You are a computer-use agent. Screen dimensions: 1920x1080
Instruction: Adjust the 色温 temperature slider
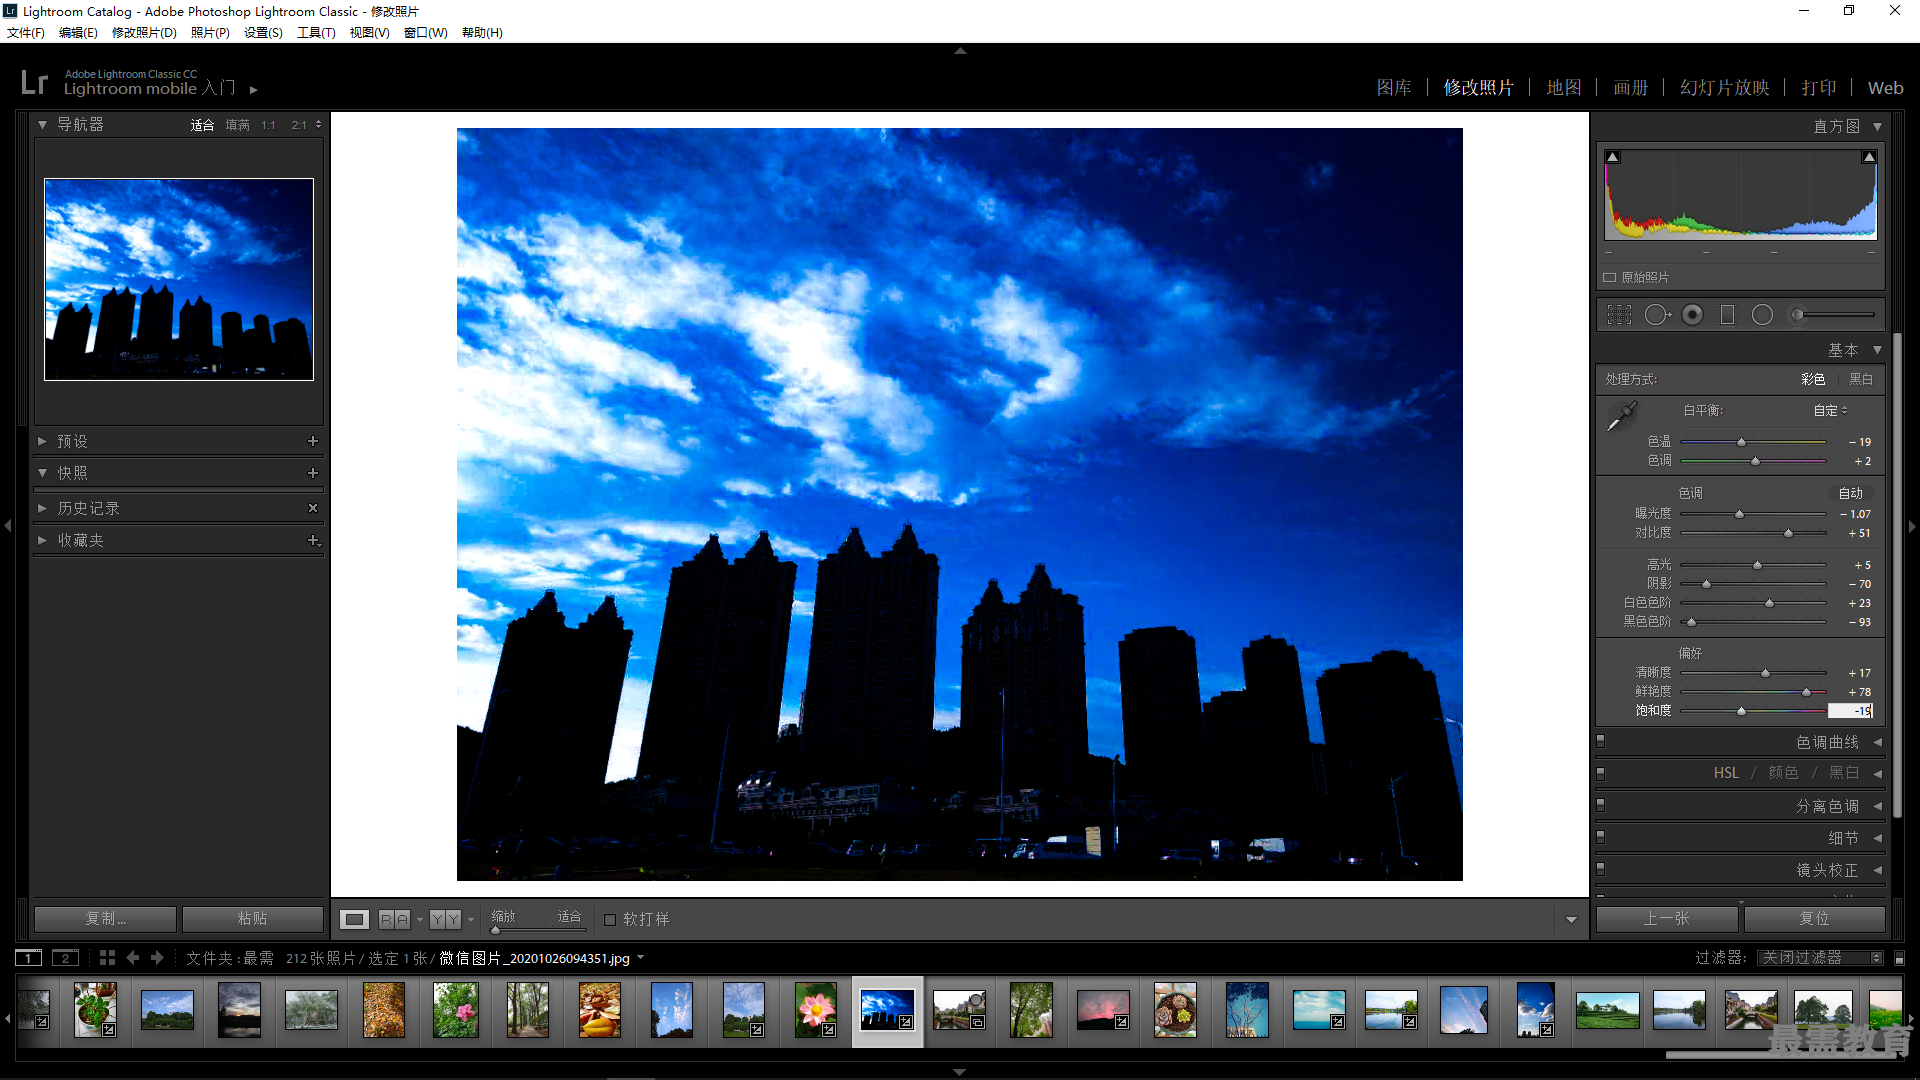(1741, 442)
